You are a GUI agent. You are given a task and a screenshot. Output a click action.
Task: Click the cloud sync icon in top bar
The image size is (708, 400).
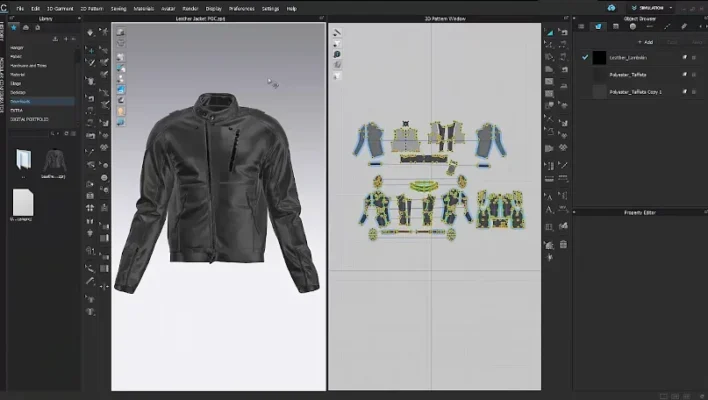tap(610, 7)
